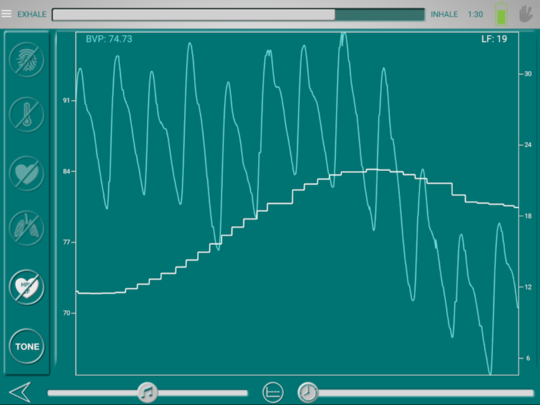Click the gray hand icon
This screenshot has height=405, width=540.
tap(526, 14)
